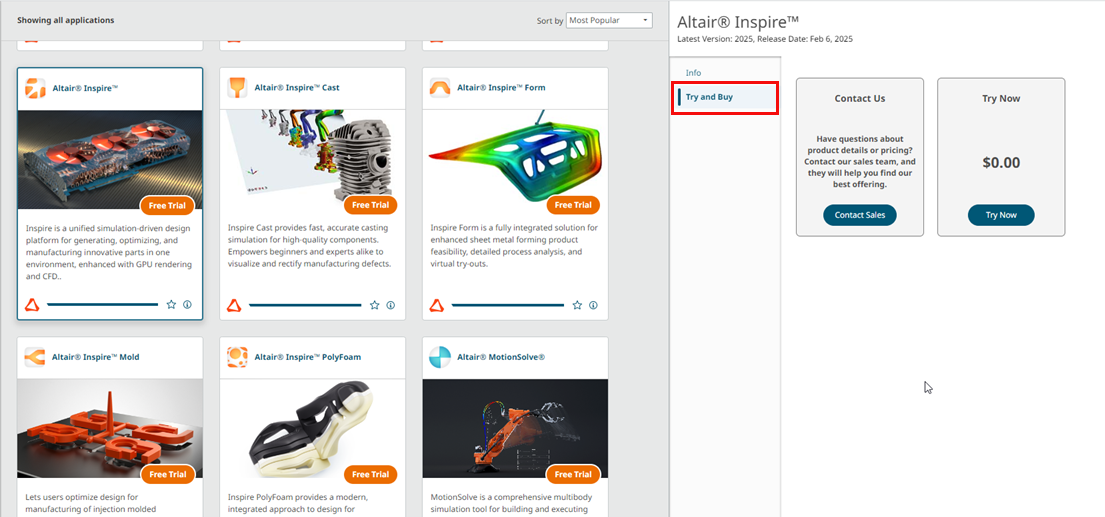Click Free Trial badge on Inspire Mold
Viewport: 1105px width, 517px height.
168,474
